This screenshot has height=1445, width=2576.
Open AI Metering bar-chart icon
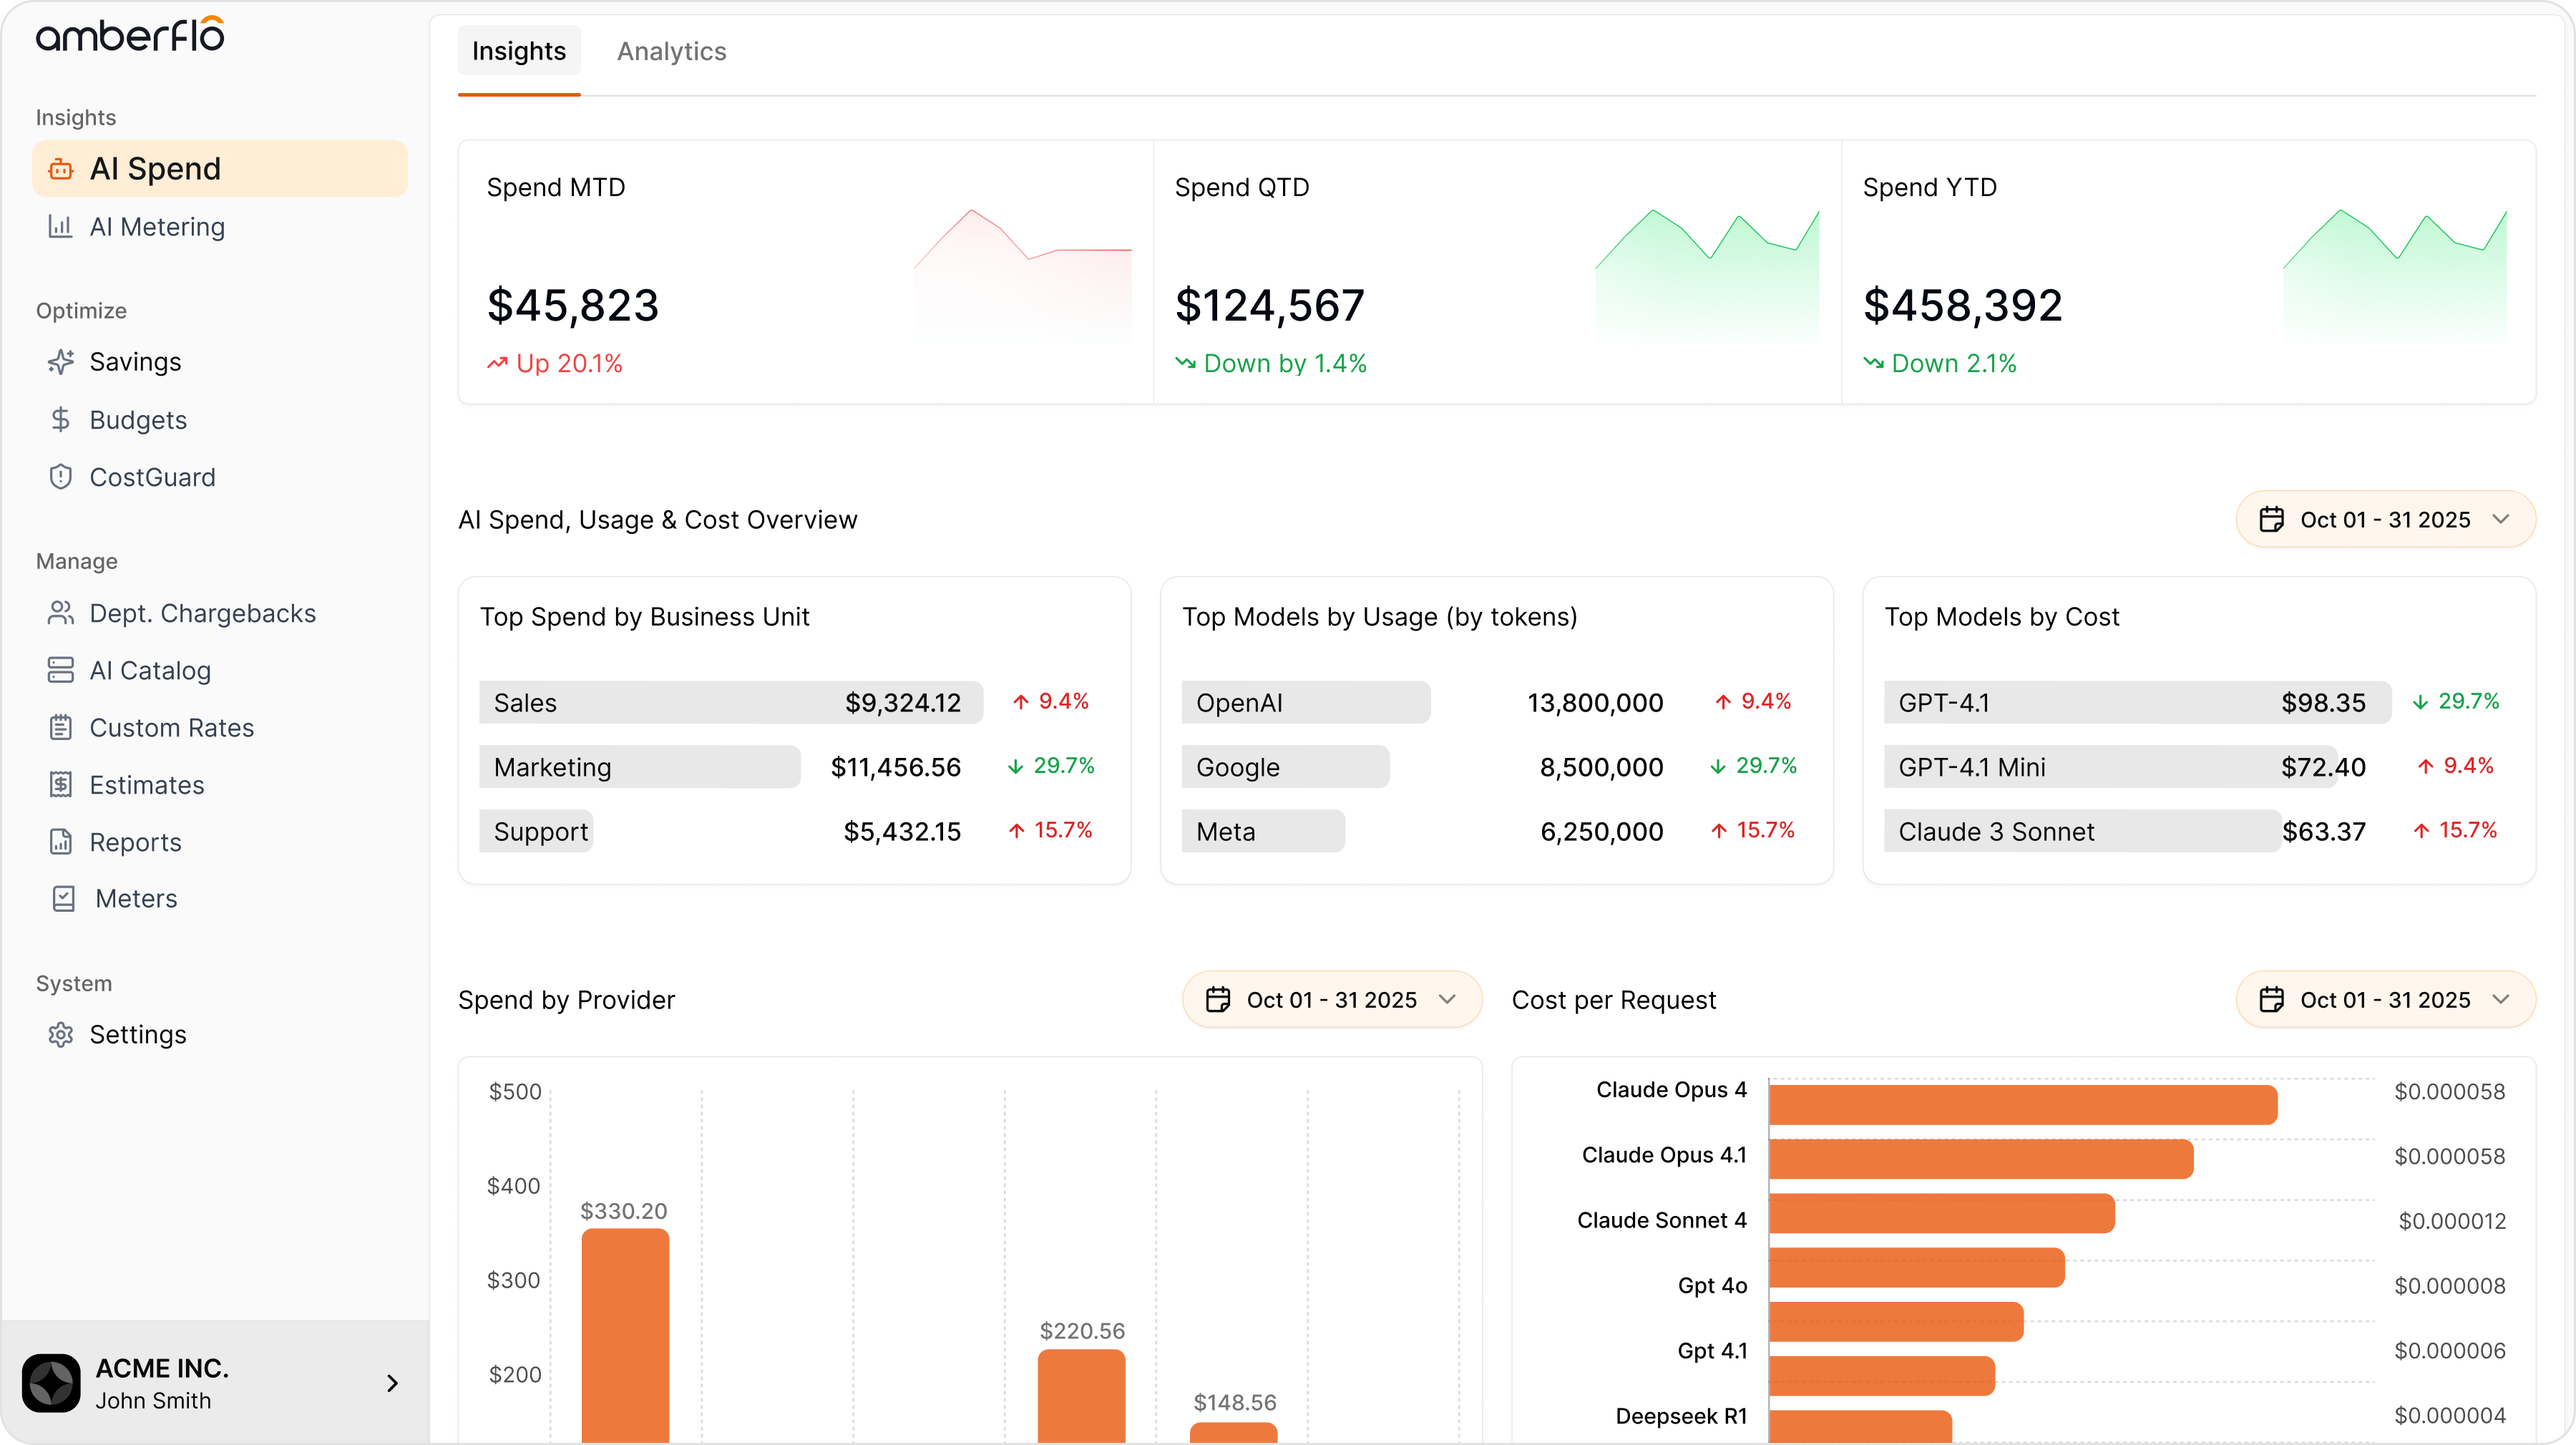tap(61, 227)
